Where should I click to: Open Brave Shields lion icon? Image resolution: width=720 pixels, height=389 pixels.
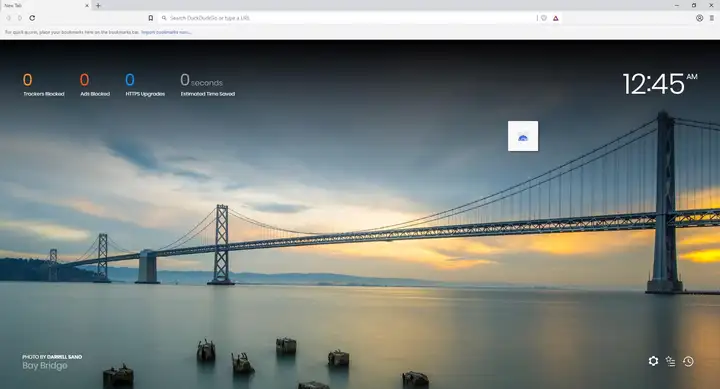point(544,18)
